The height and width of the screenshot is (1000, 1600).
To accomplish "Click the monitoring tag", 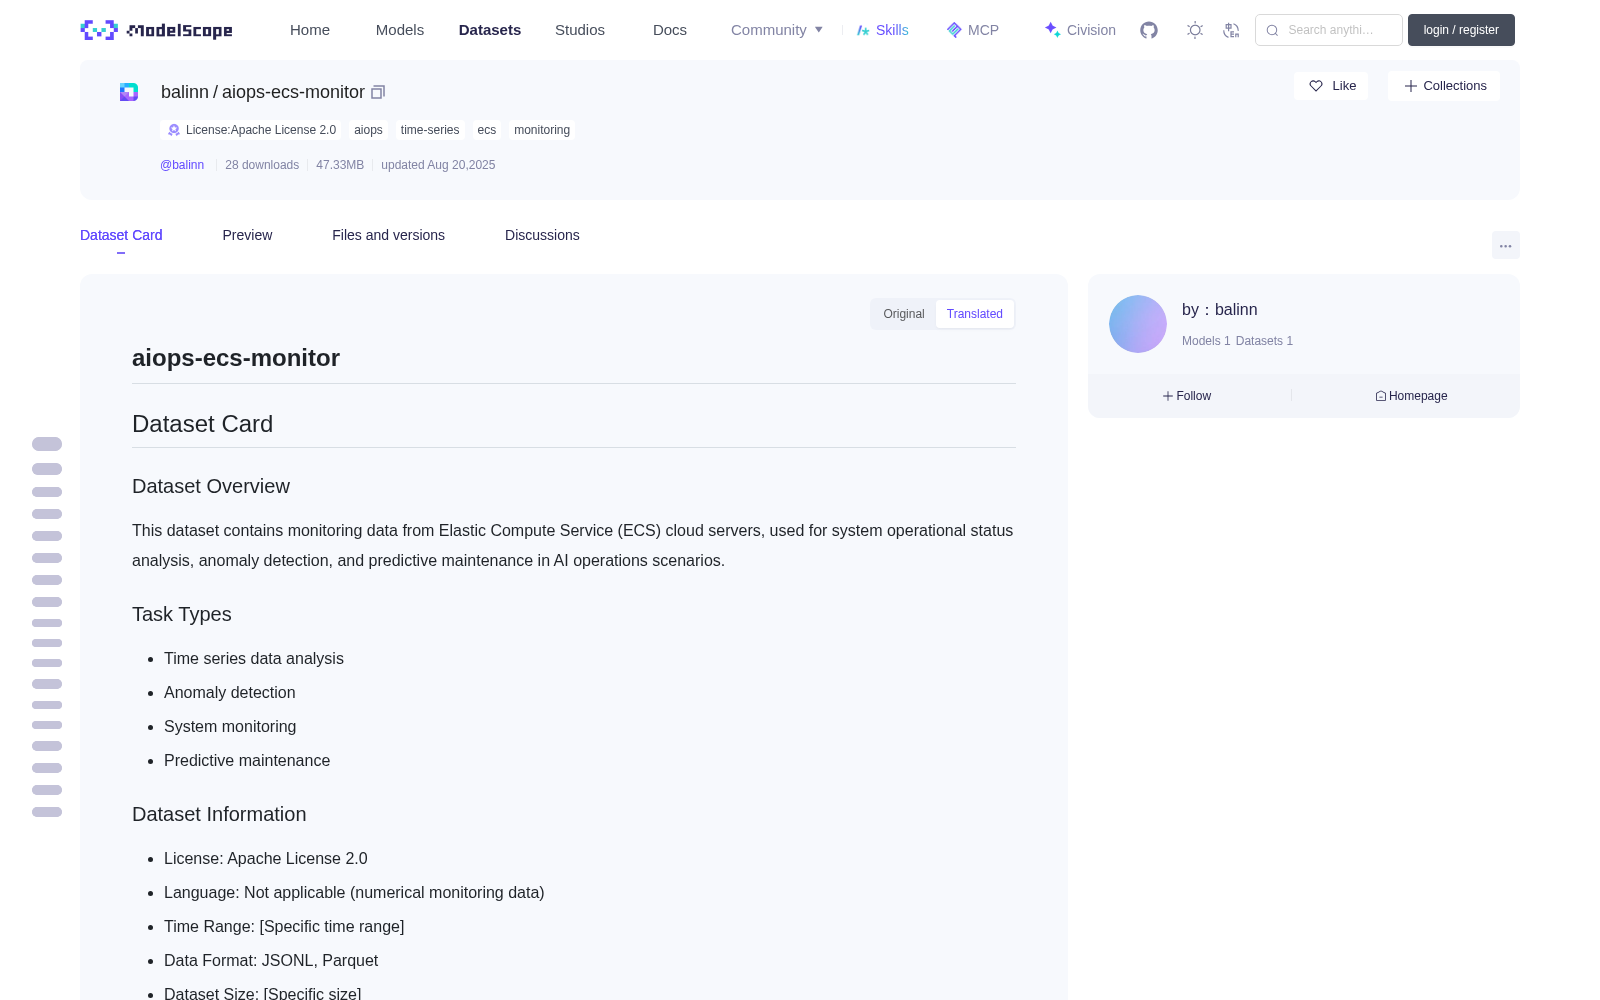I will tap(542, 130).
